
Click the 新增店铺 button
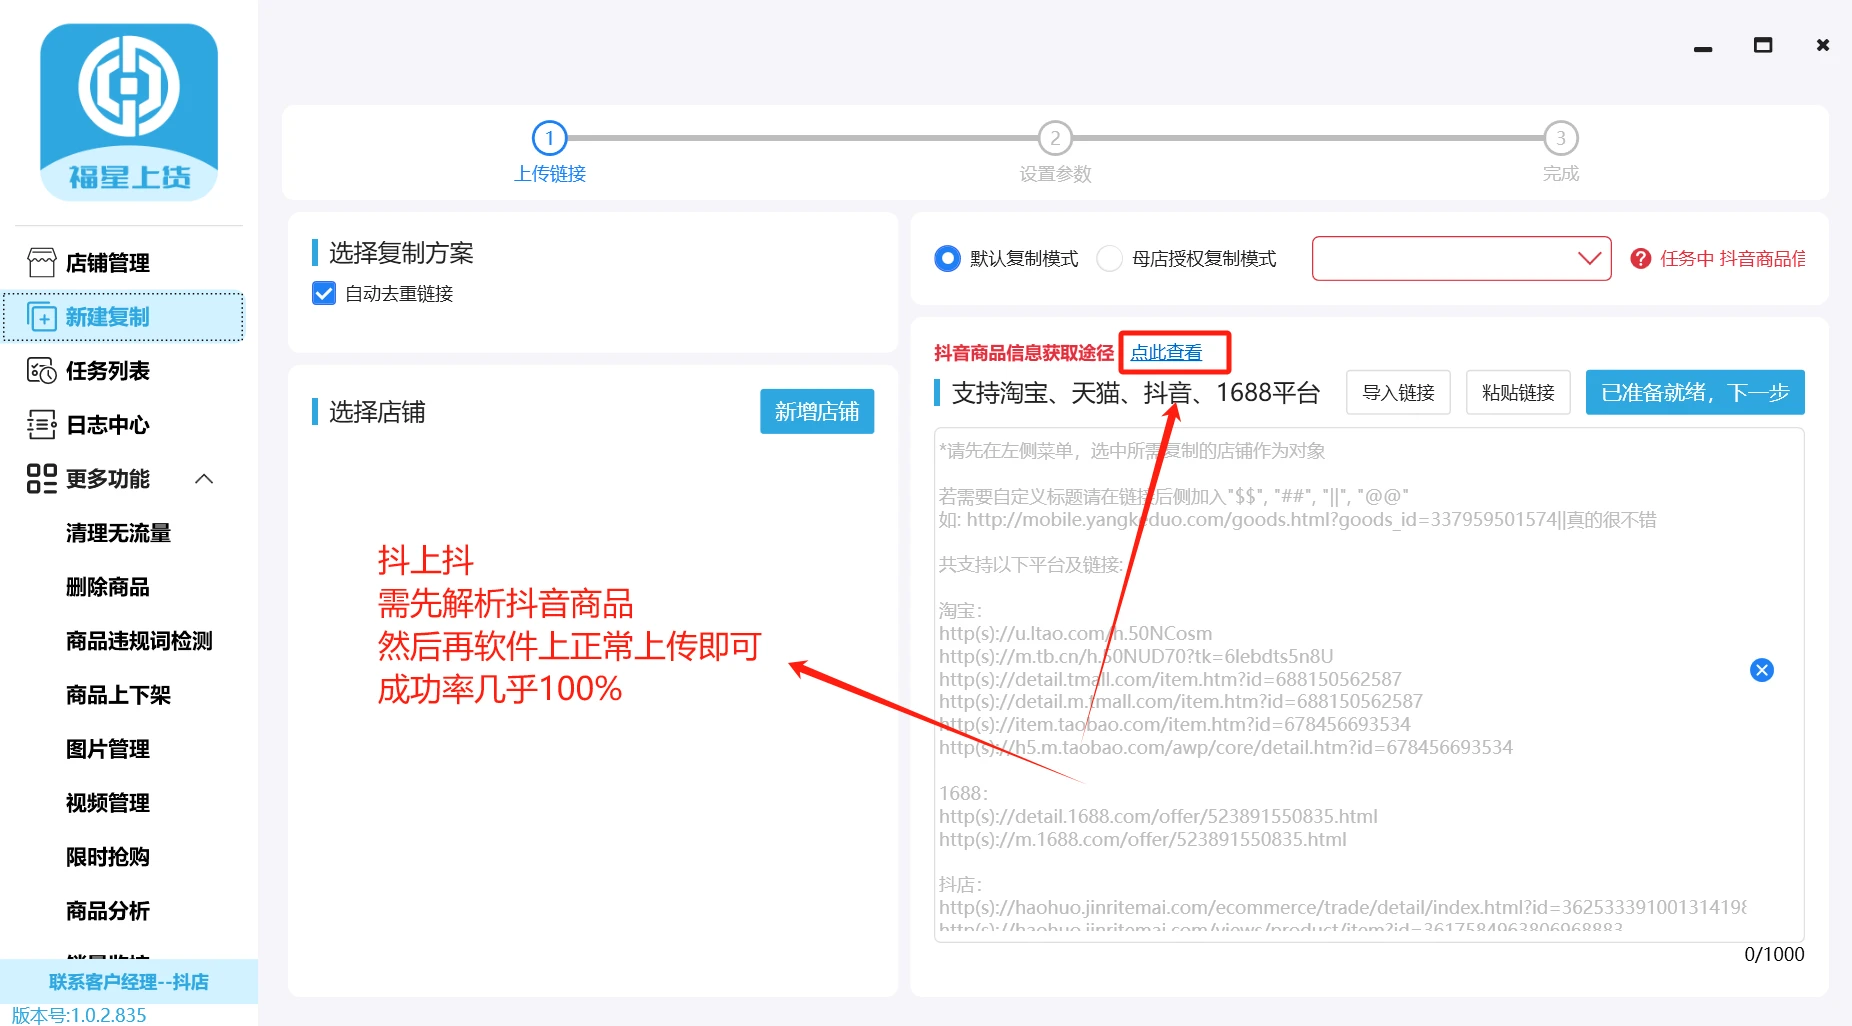pos(817,412)
